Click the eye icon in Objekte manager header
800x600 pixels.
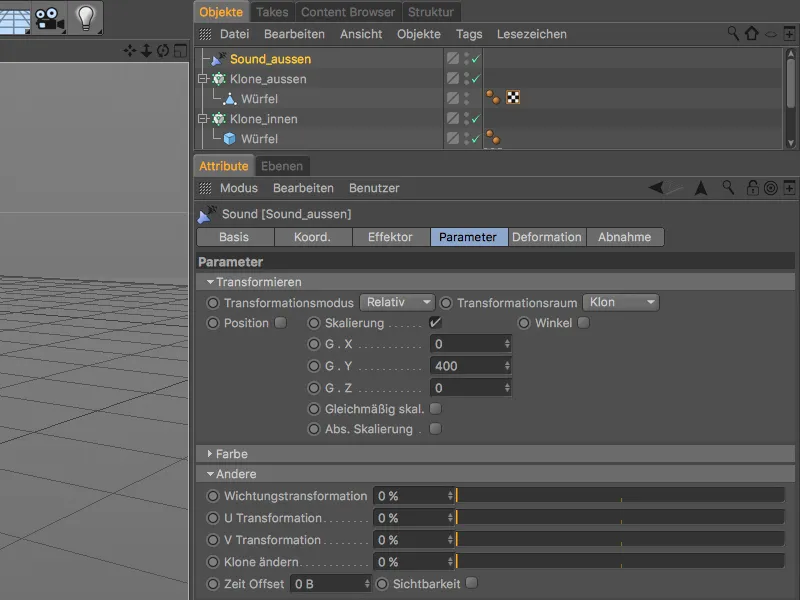tap(770, 34)
